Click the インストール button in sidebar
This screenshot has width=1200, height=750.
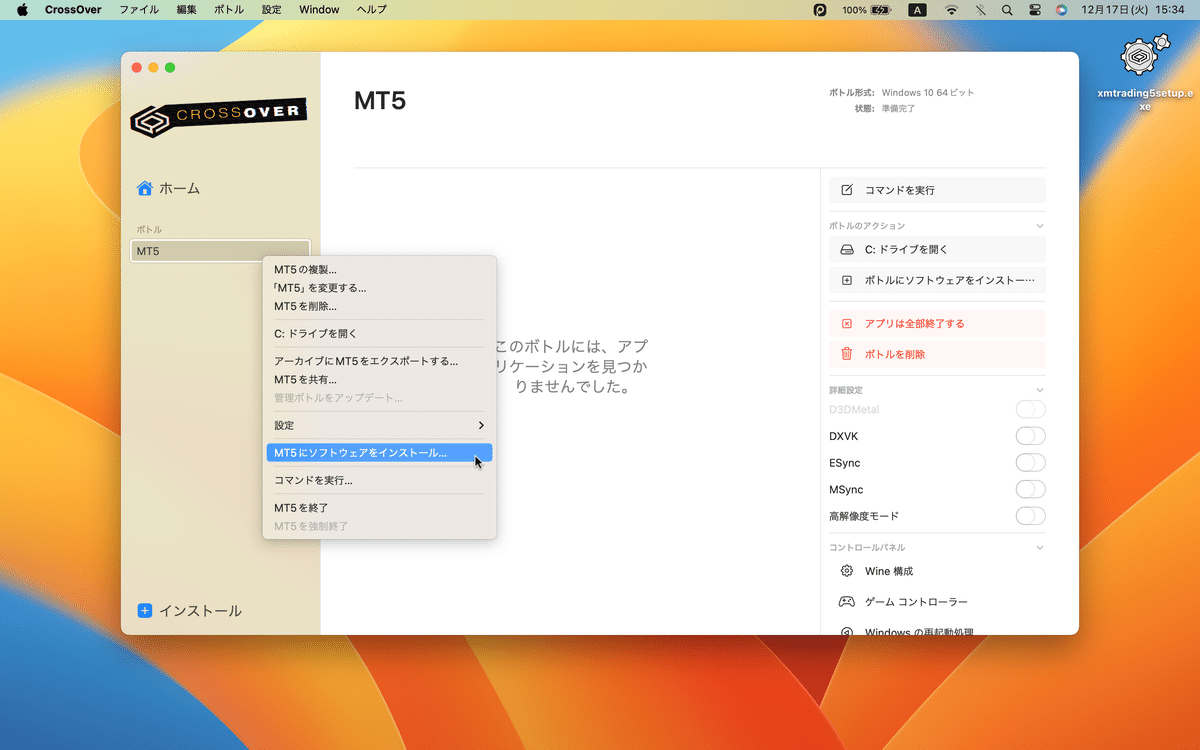(189, 610)
